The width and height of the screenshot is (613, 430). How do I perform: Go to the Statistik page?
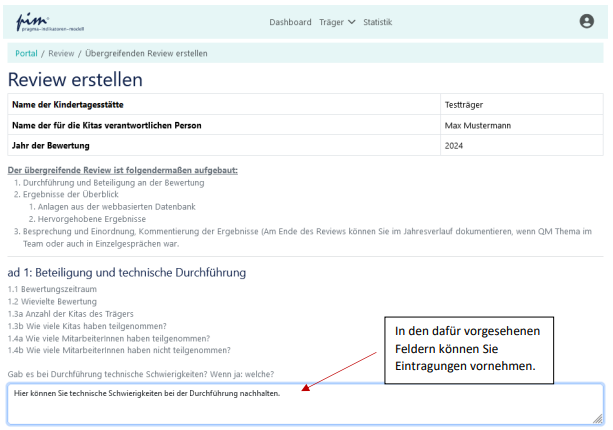[x=377, y=22]
